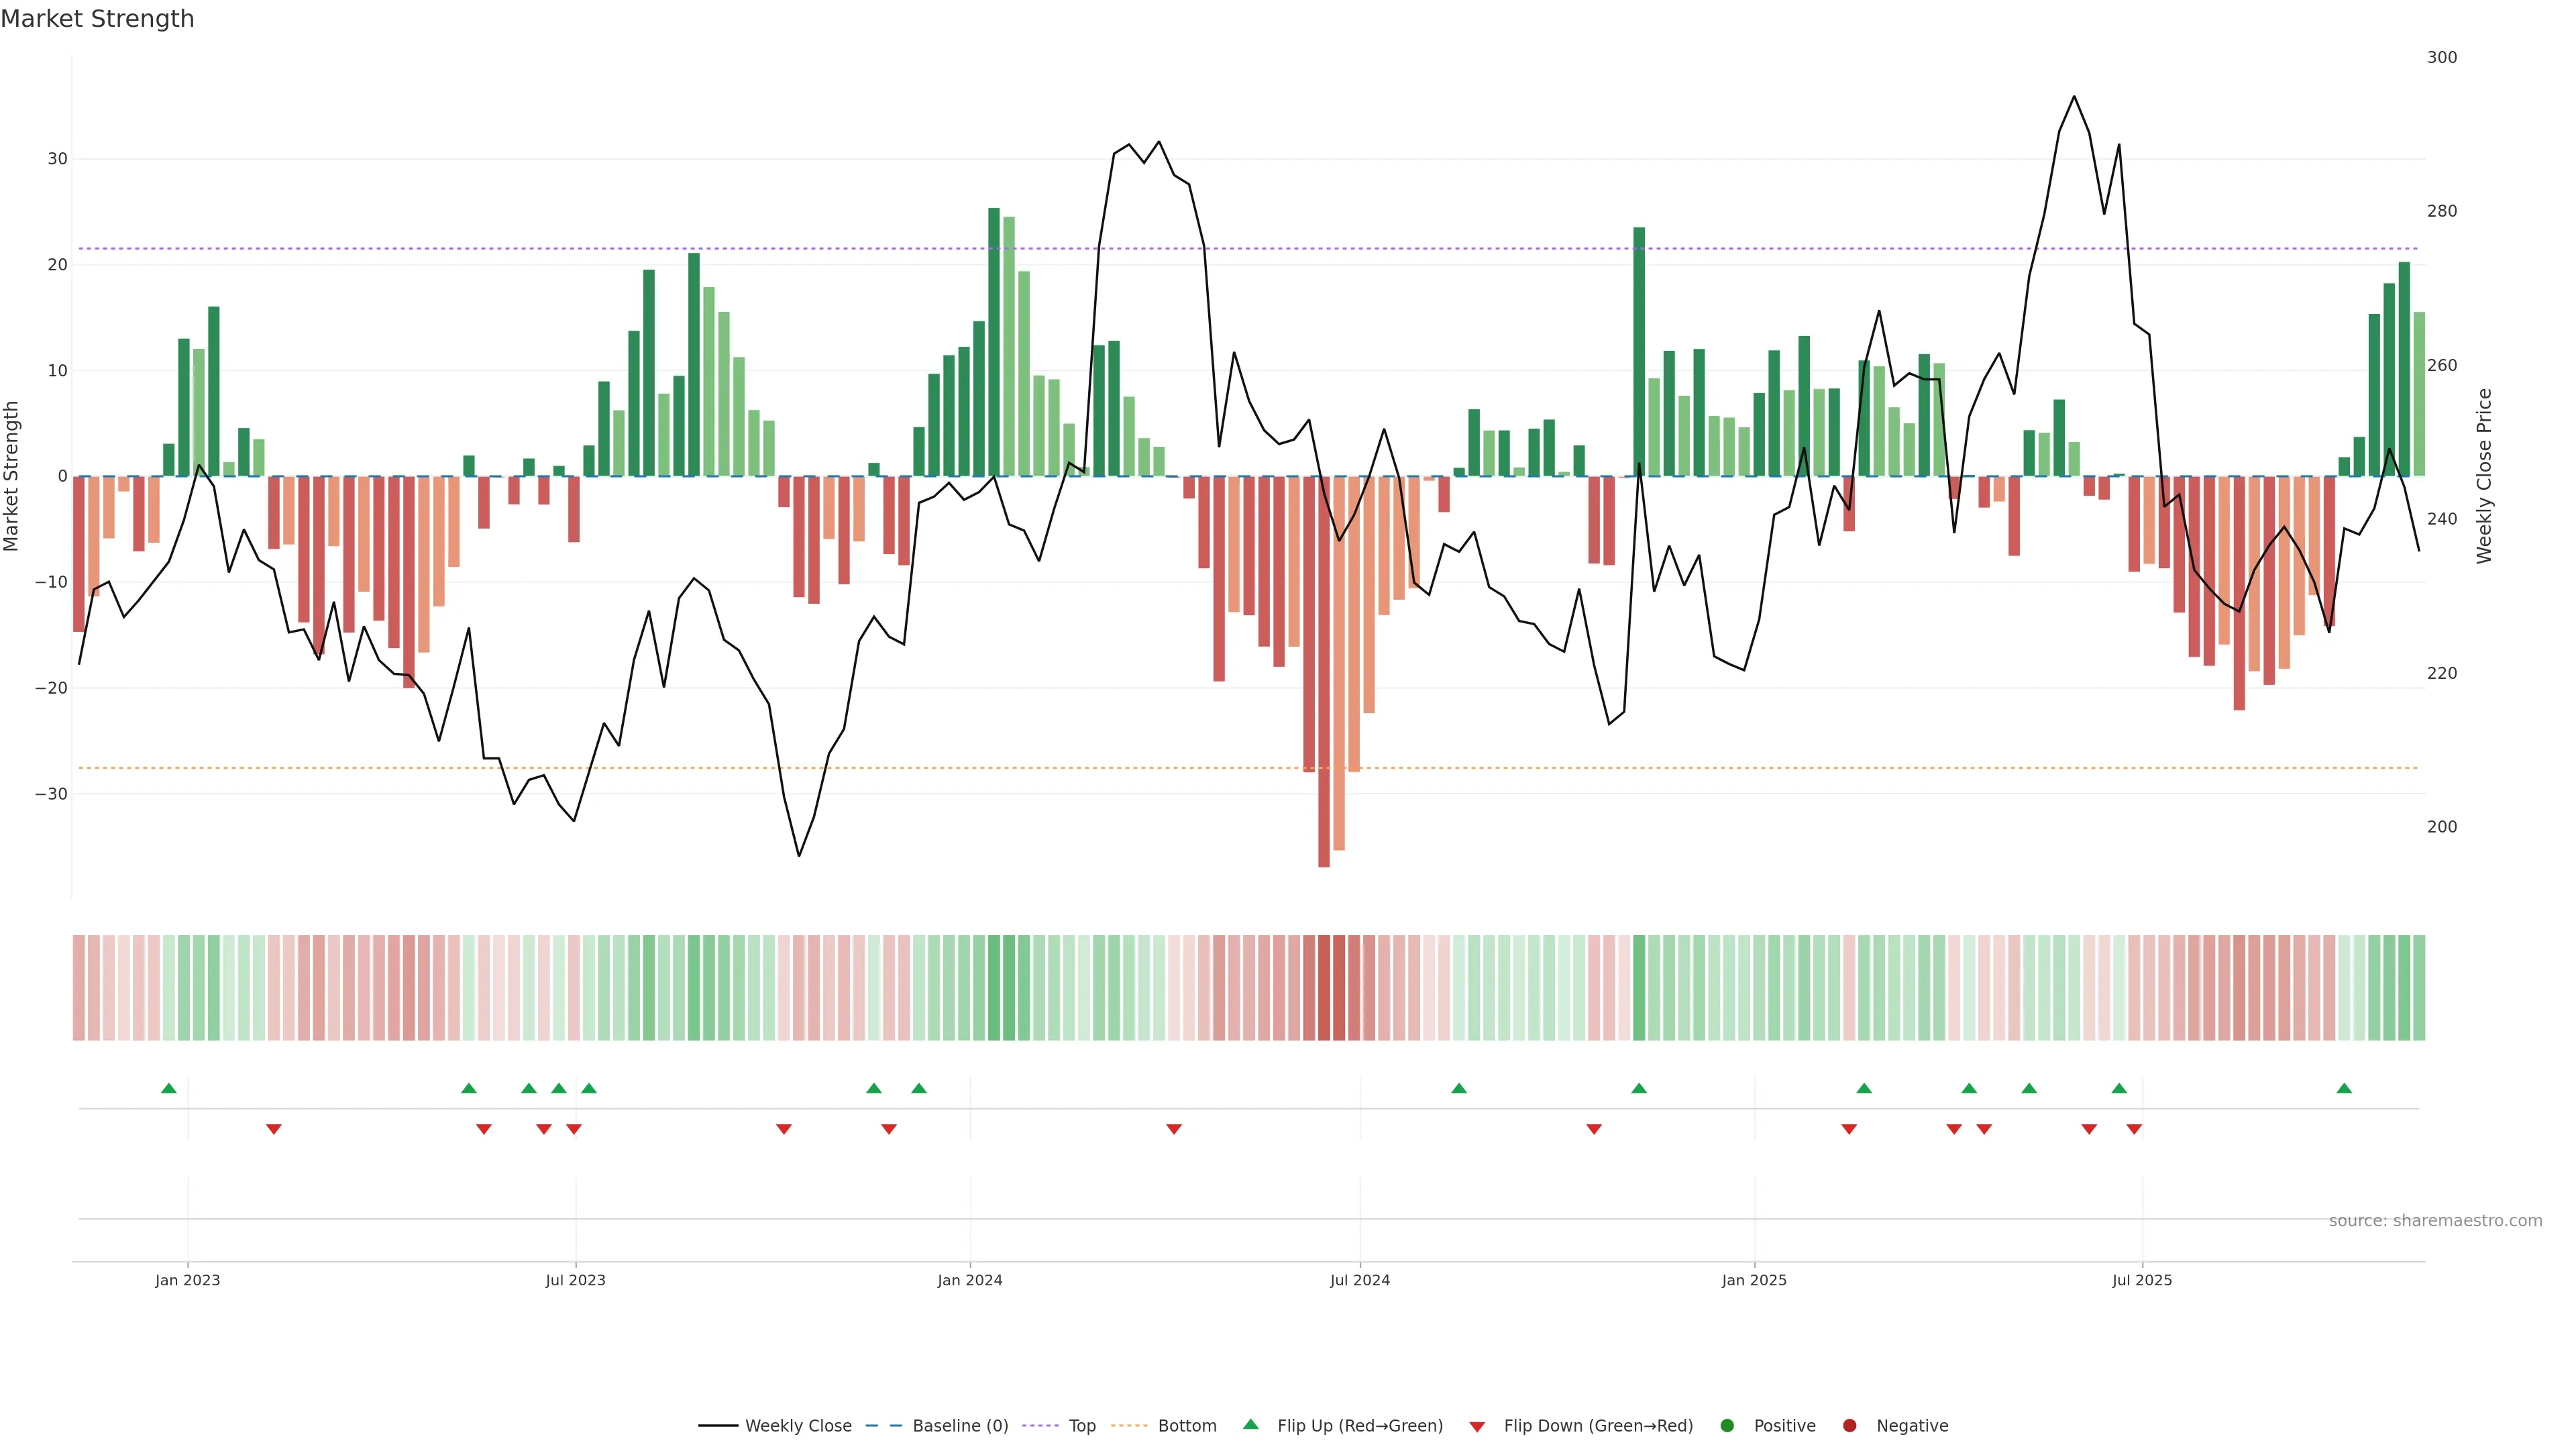
Task: Click the Bottom legend entry
Action: click(x=1186, y=1426)
